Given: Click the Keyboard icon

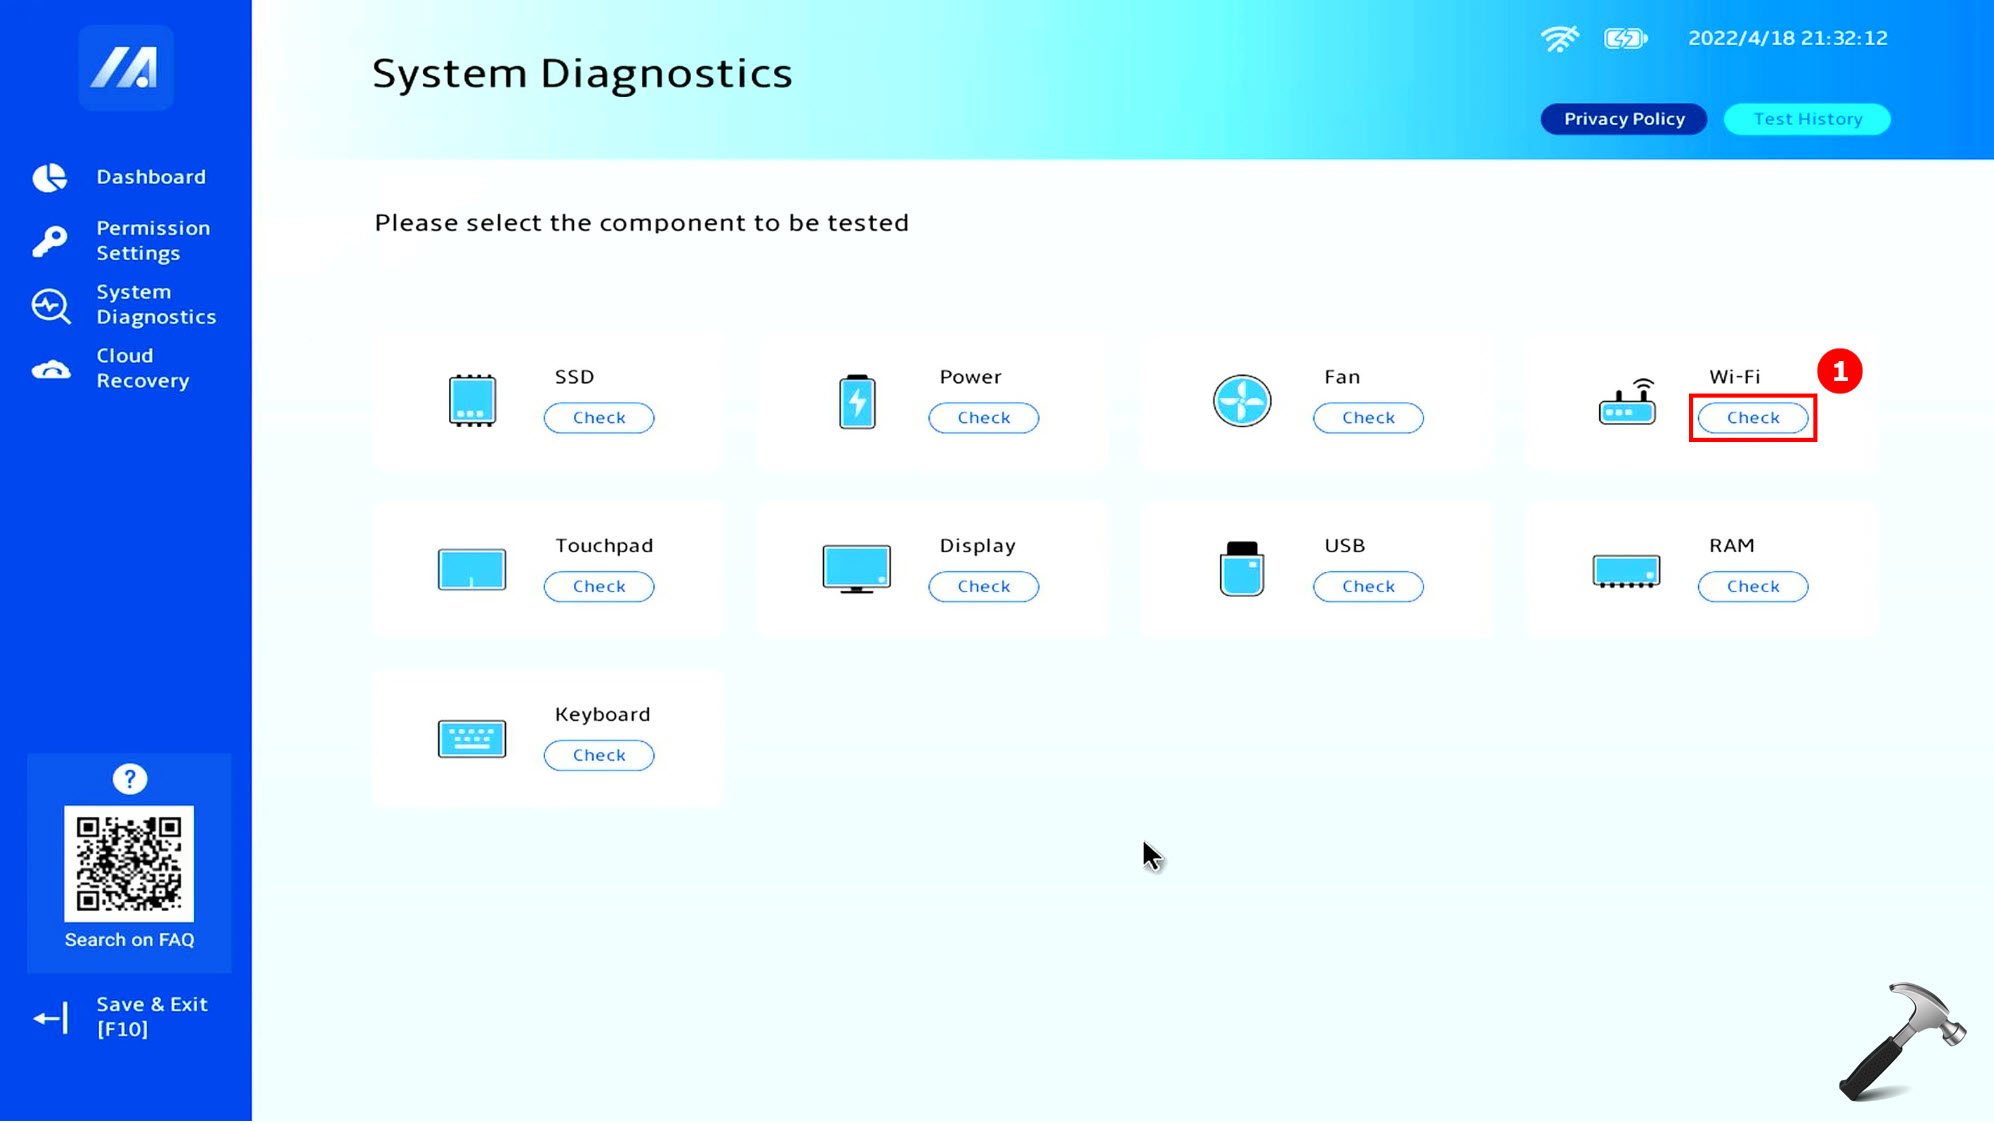Looking at the screenshot, I should click(472, 739).
